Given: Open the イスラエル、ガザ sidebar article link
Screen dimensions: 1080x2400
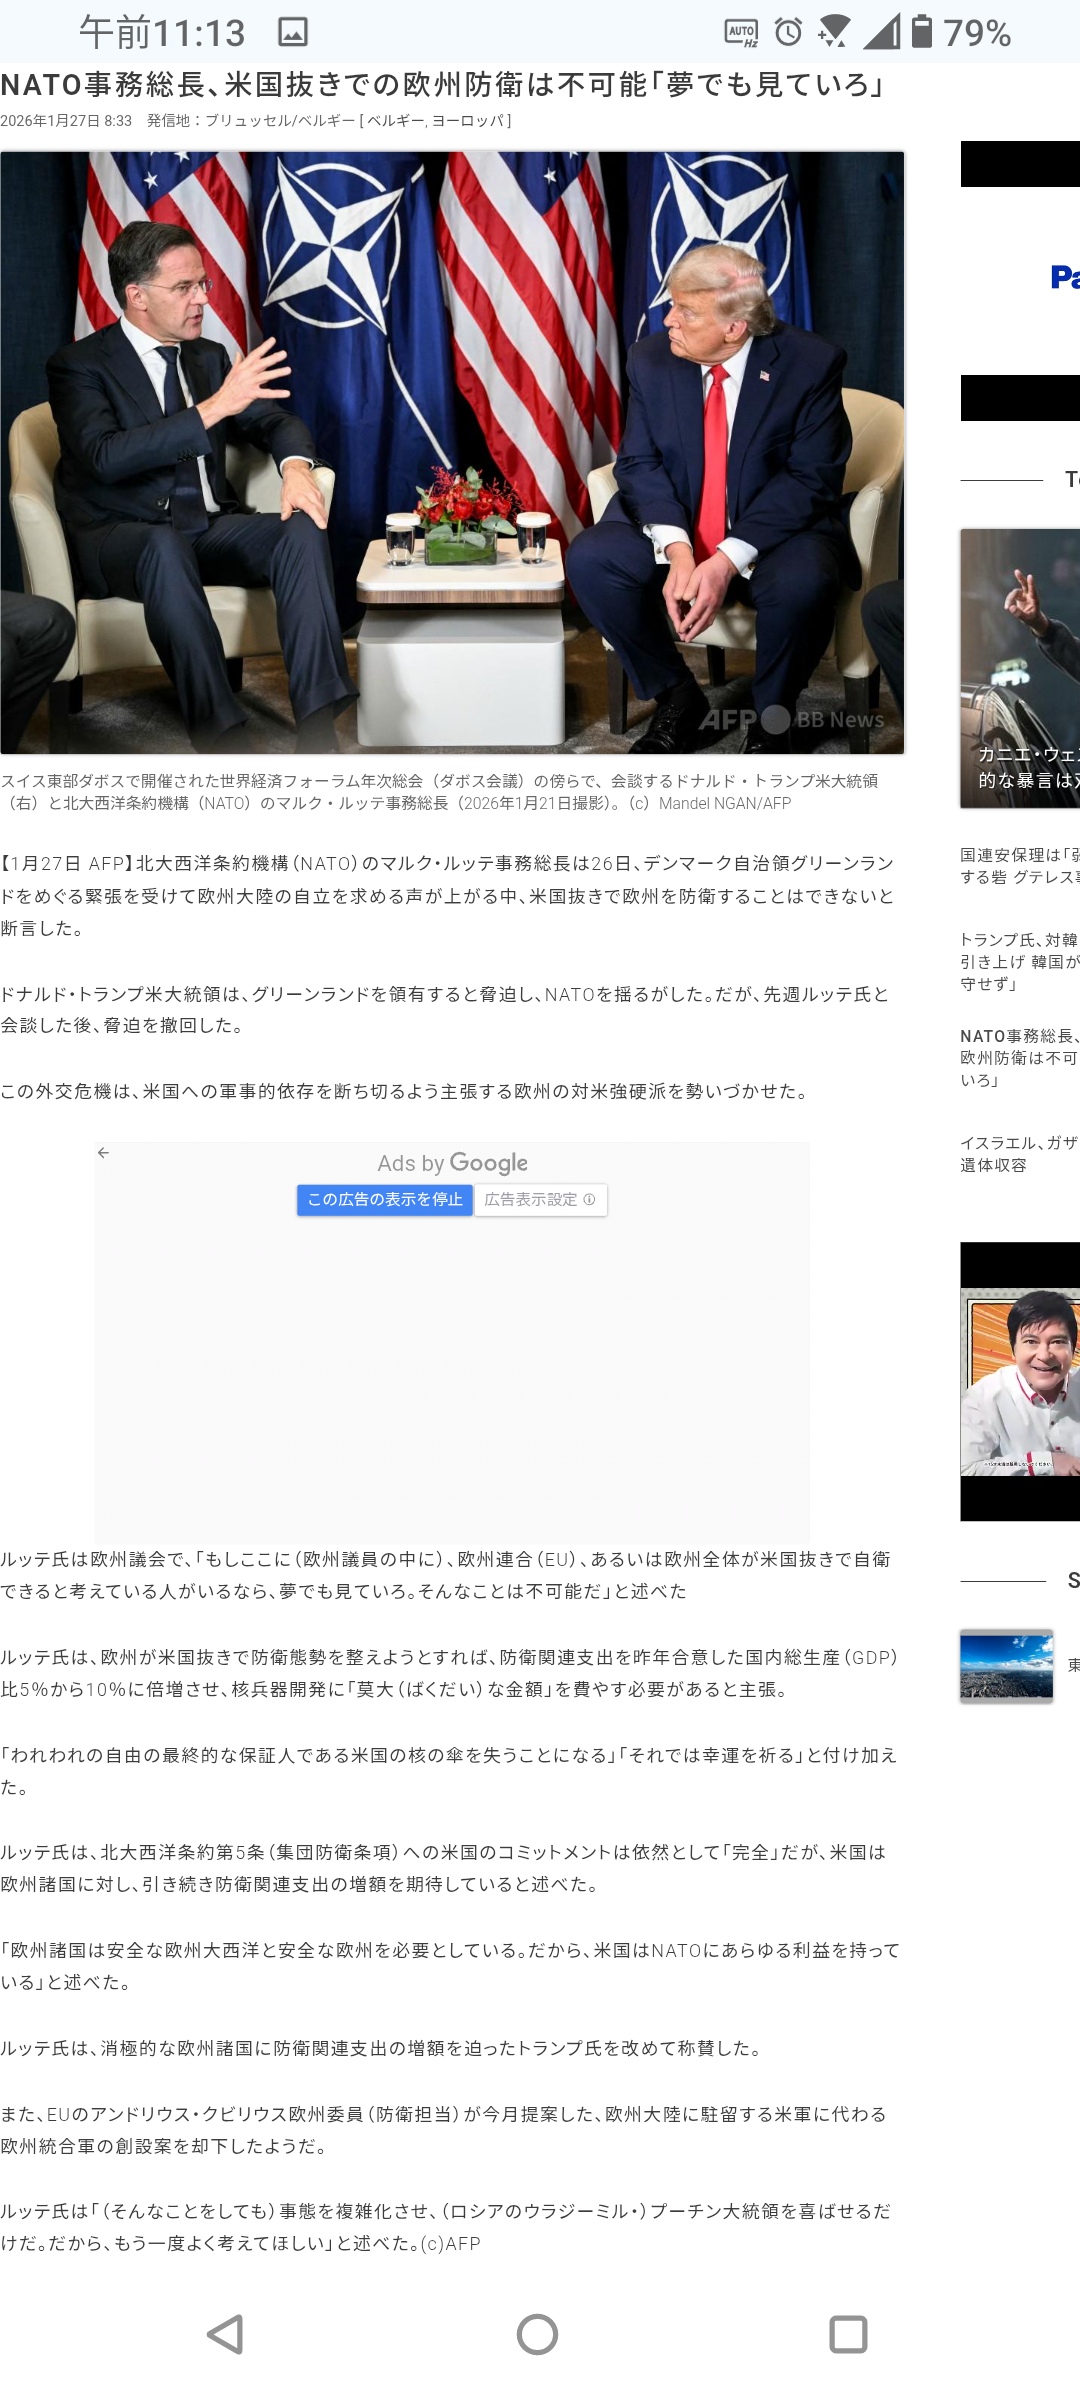Looking at the screenshot, I should click(1019, 1154).
